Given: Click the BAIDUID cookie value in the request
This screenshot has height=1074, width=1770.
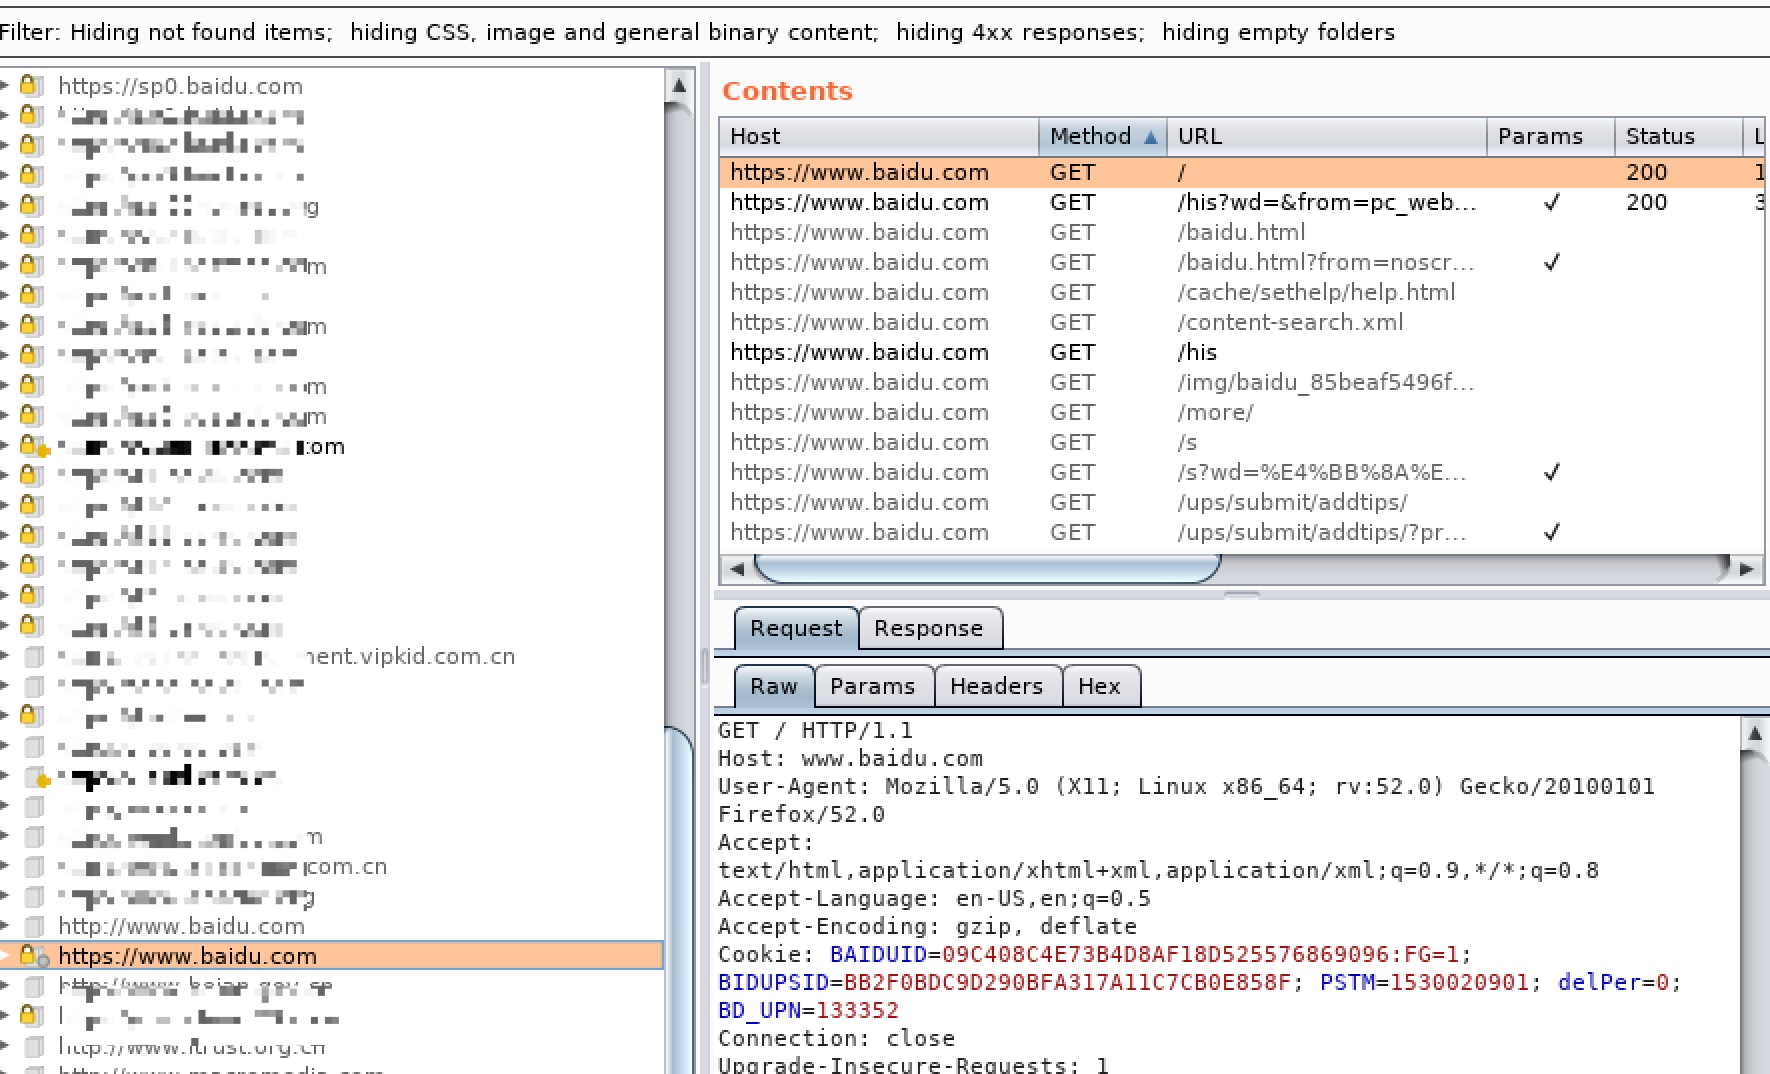Looking at the screenshot, I should (1200, 954).
